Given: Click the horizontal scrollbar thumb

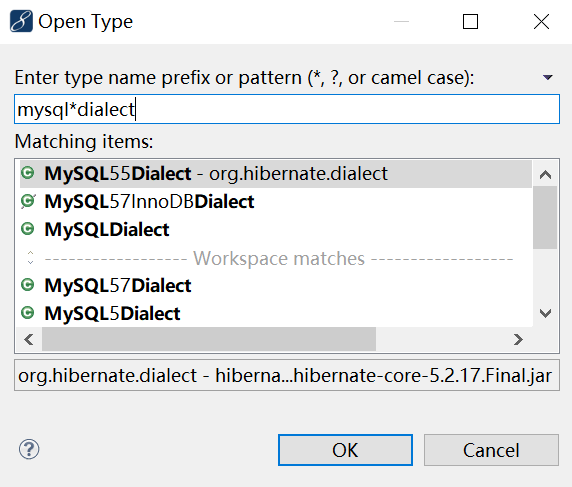Looking at the screenshot, I should (209, 339).
